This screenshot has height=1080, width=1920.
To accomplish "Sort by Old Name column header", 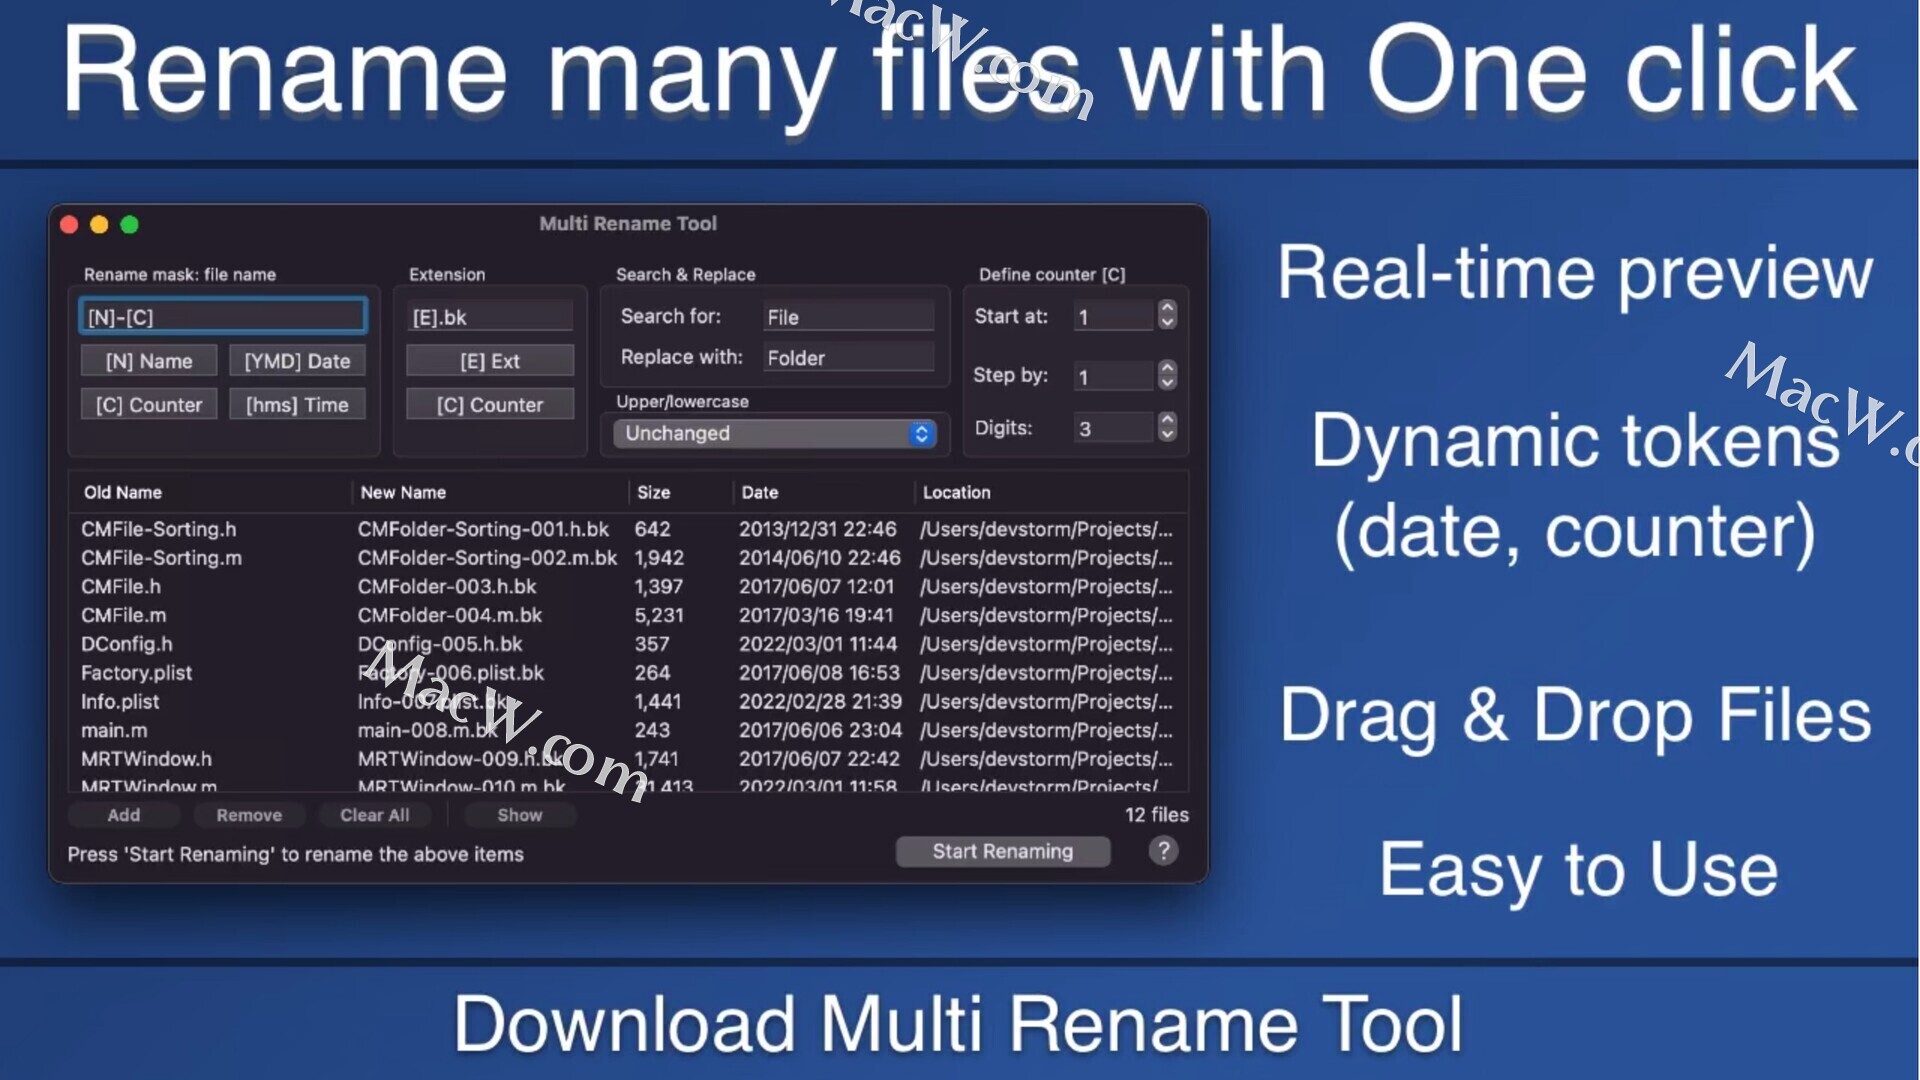I will [210, 492].
